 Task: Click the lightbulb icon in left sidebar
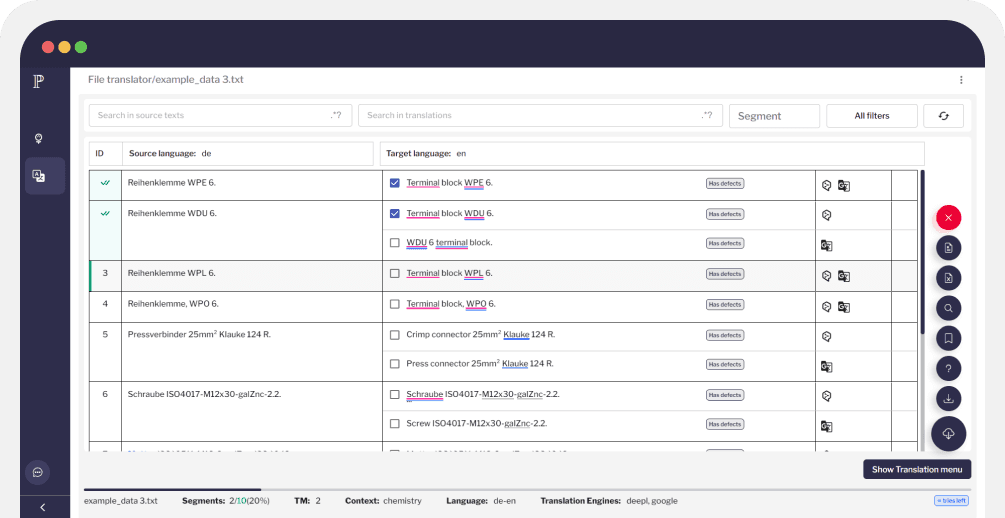click(x=39, y=138)
